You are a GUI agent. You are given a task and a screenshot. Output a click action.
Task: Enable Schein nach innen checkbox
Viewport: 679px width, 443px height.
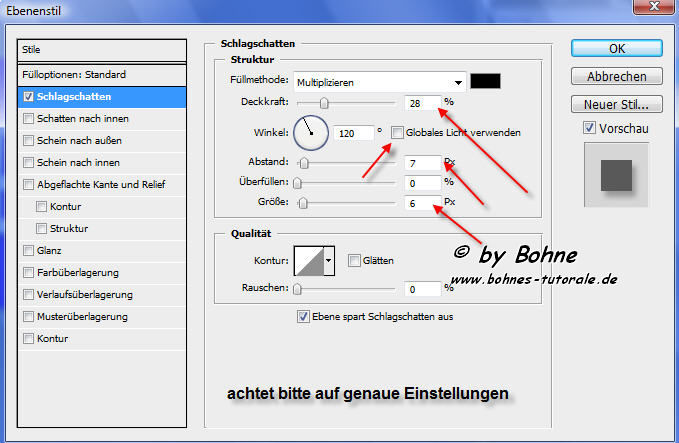(x=29, y=162)
